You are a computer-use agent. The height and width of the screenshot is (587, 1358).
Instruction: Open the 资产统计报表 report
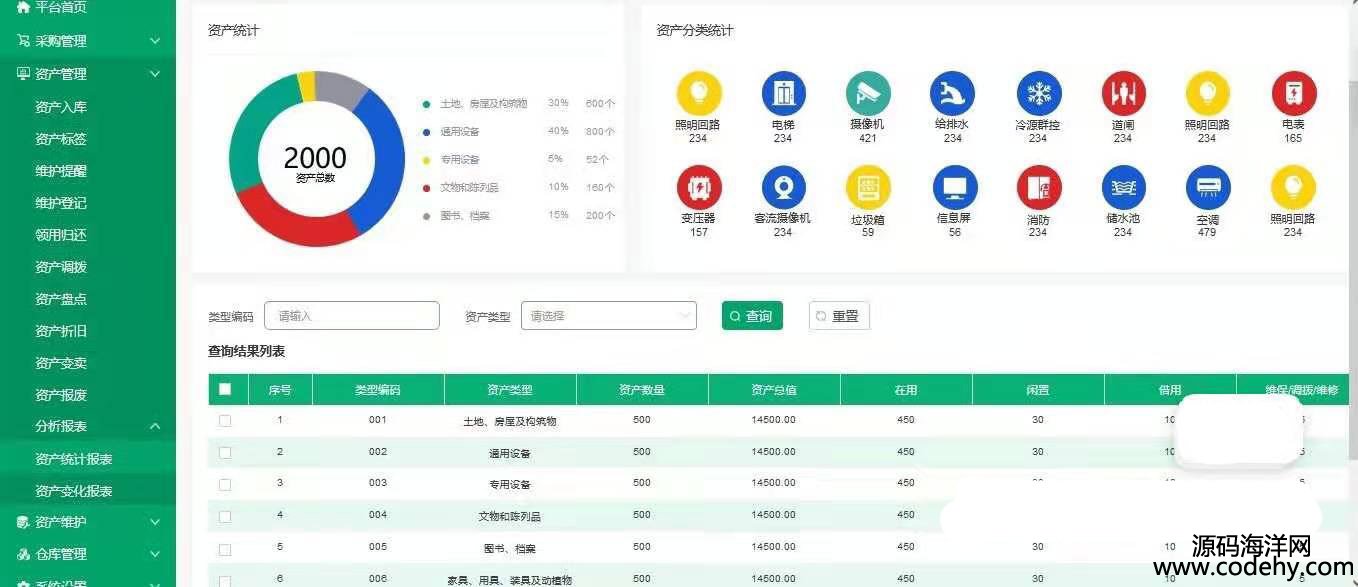74,459
